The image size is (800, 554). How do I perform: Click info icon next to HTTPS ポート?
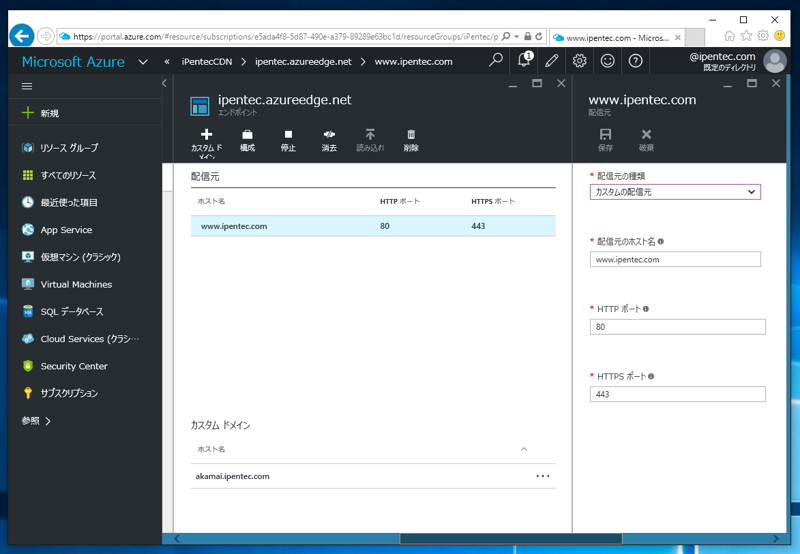click(x=651, y=376)
